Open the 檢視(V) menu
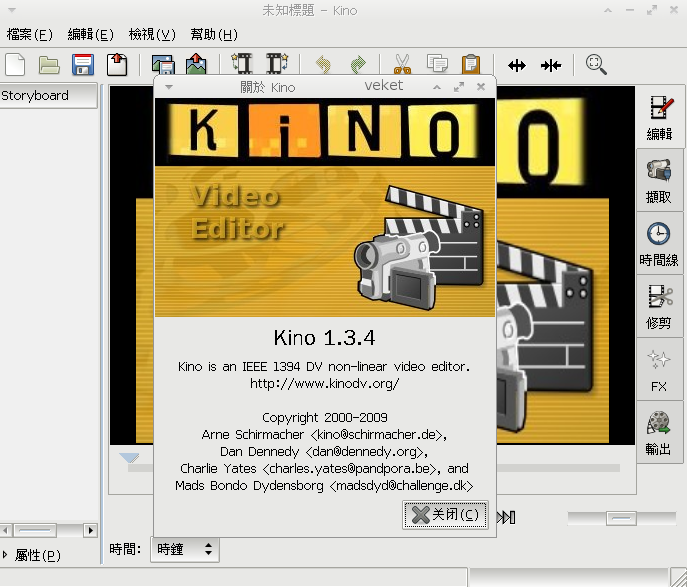Viewport: 687px width, 587px height. [x=152, y=34]
